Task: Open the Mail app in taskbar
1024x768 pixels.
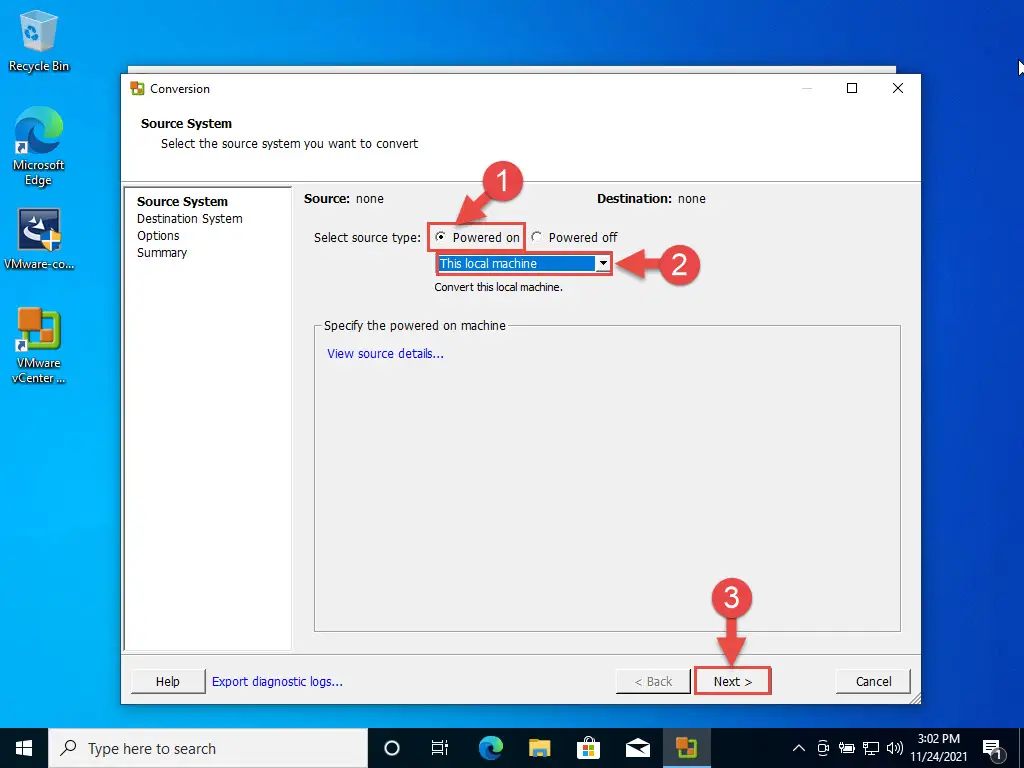Action: tap(637, 748)
